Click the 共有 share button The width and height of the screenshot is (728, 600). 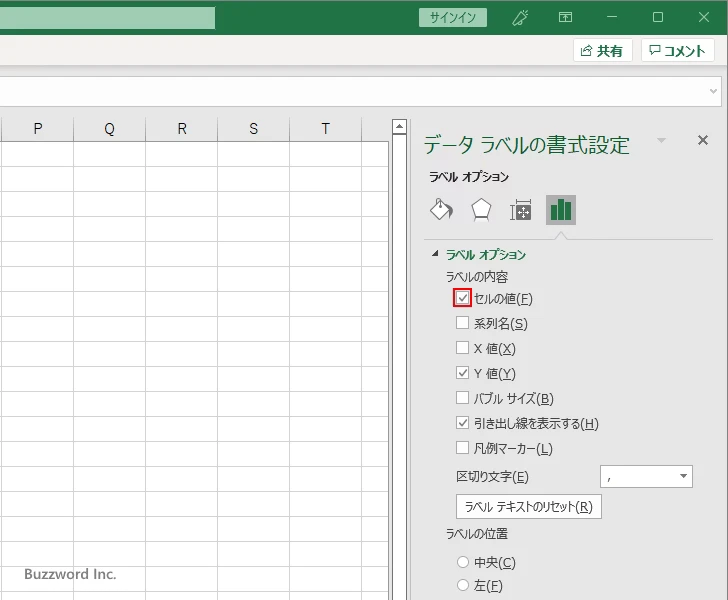602,50
